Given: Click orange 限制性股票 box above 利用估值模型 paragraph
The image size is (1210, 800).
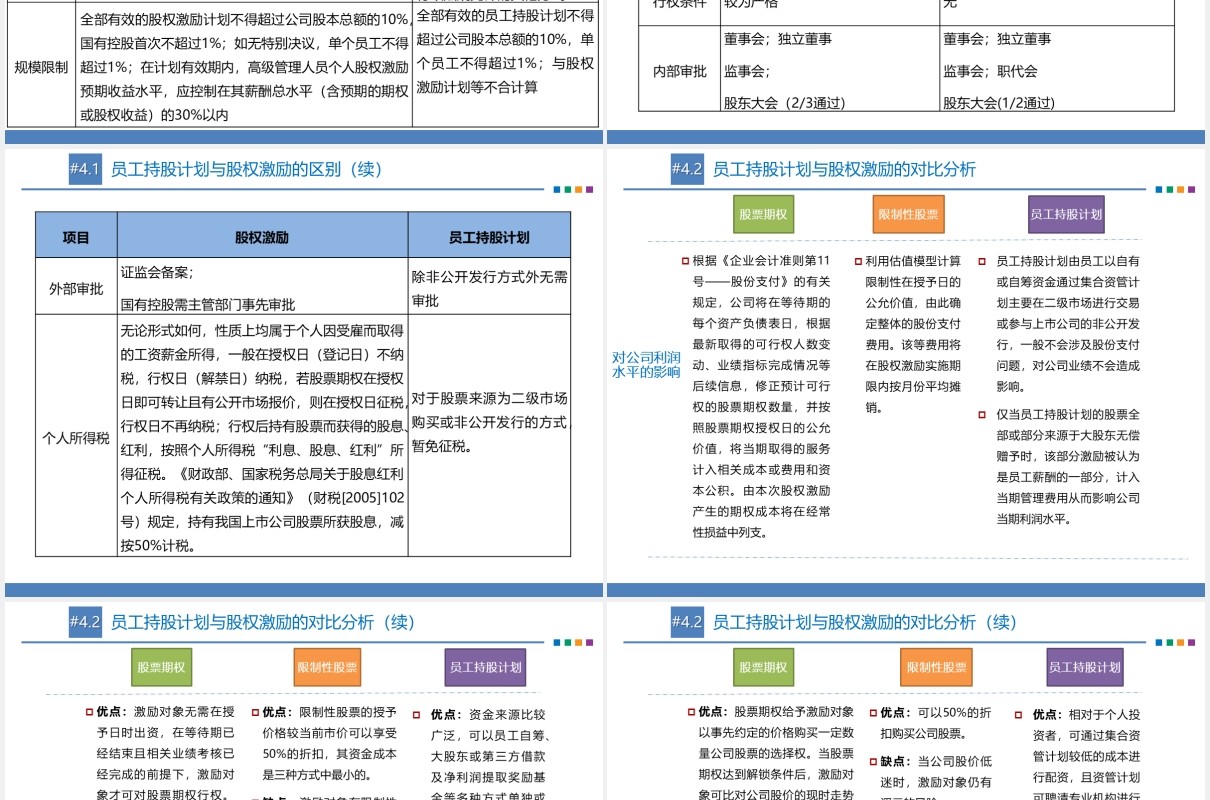Looking at the screenshot, I should (x=908, y=214).
